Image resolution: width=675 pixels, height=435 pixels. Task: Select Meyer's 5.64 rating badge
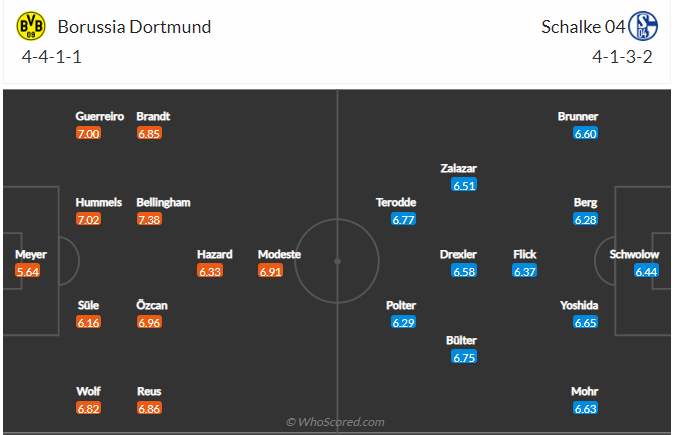coord(28,271)
